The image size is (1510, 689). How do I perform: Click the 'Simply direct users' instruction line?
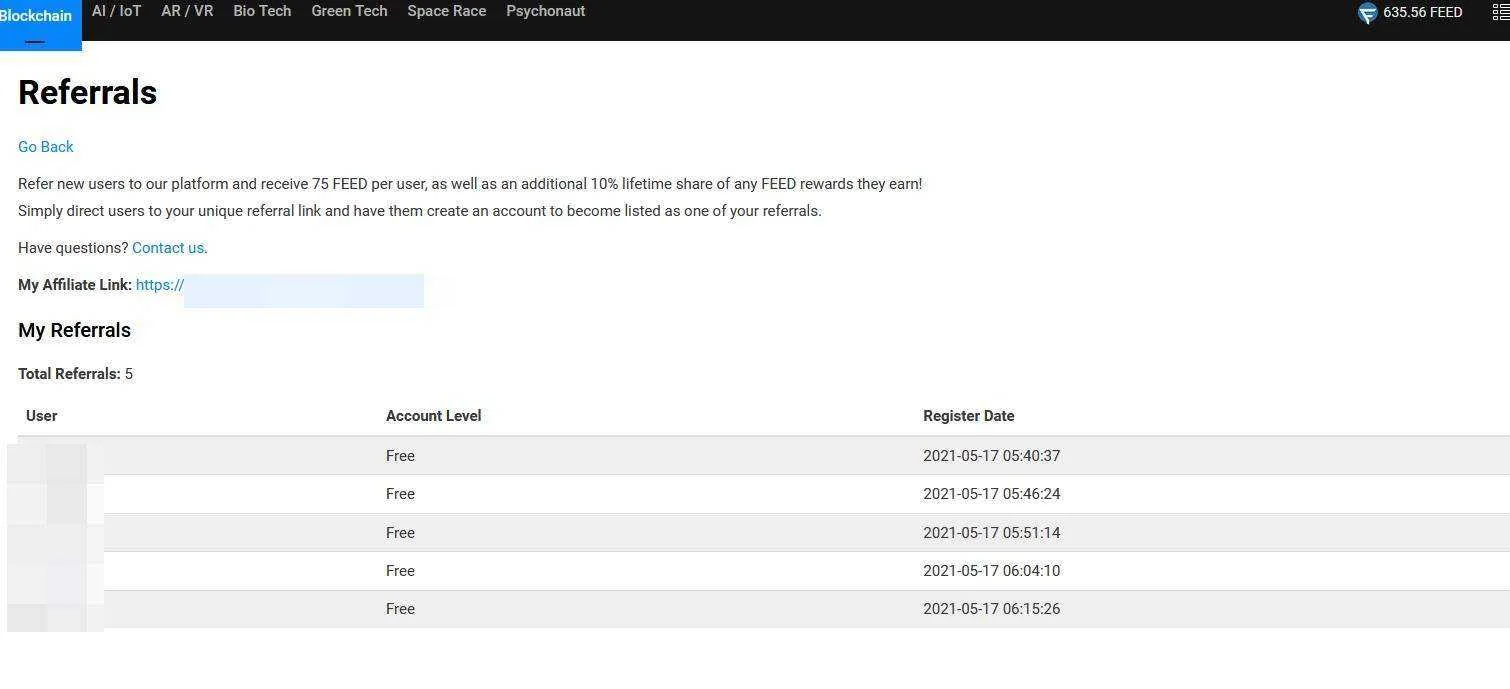click(x=420, y=211)
